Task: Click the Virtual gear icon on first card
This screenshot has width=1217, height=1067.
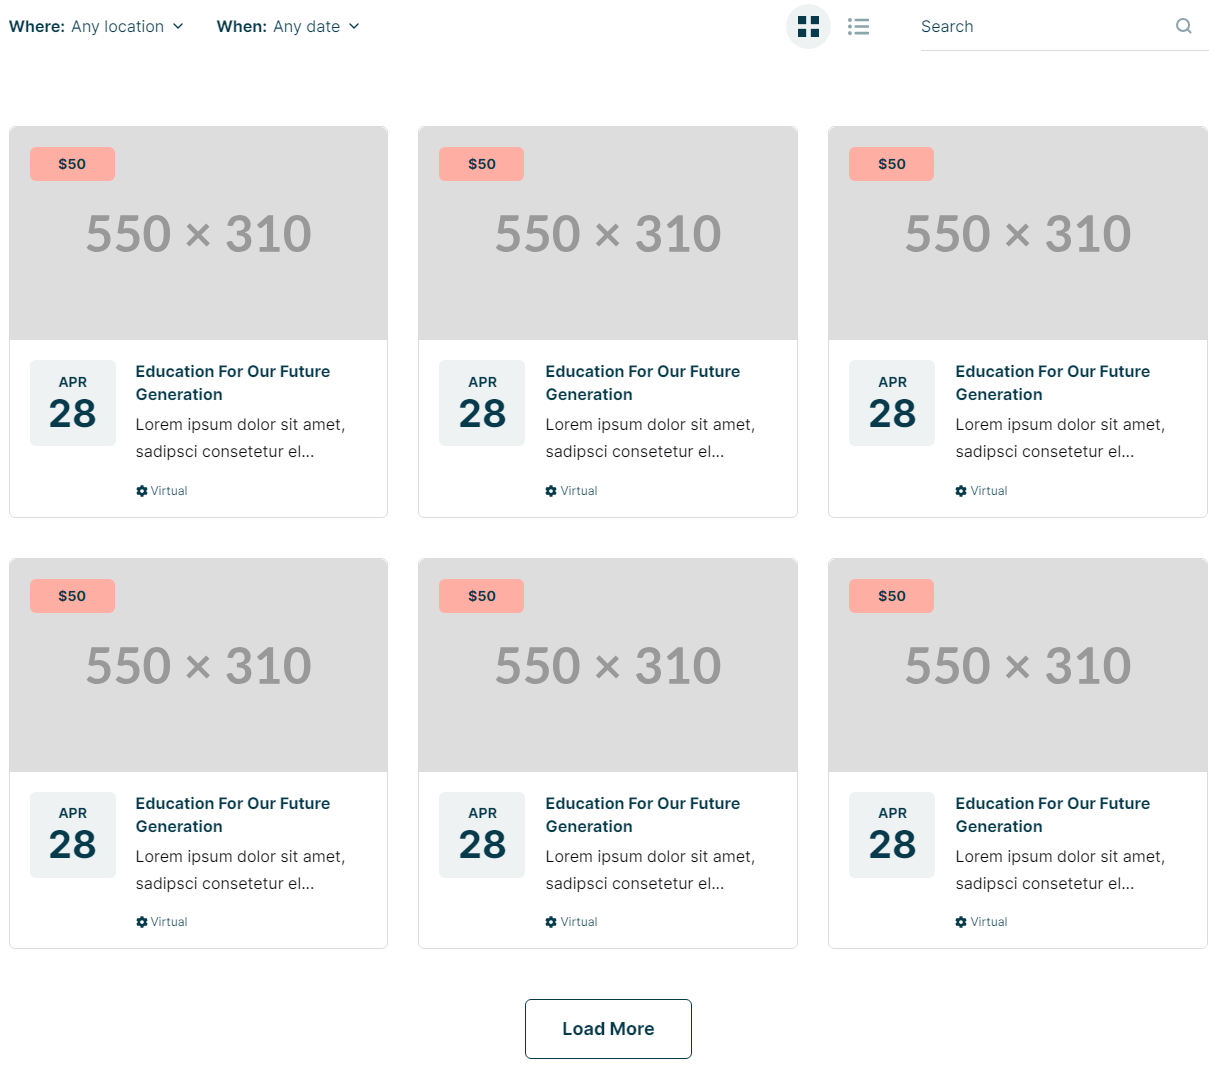Action: tap(142, 491)
